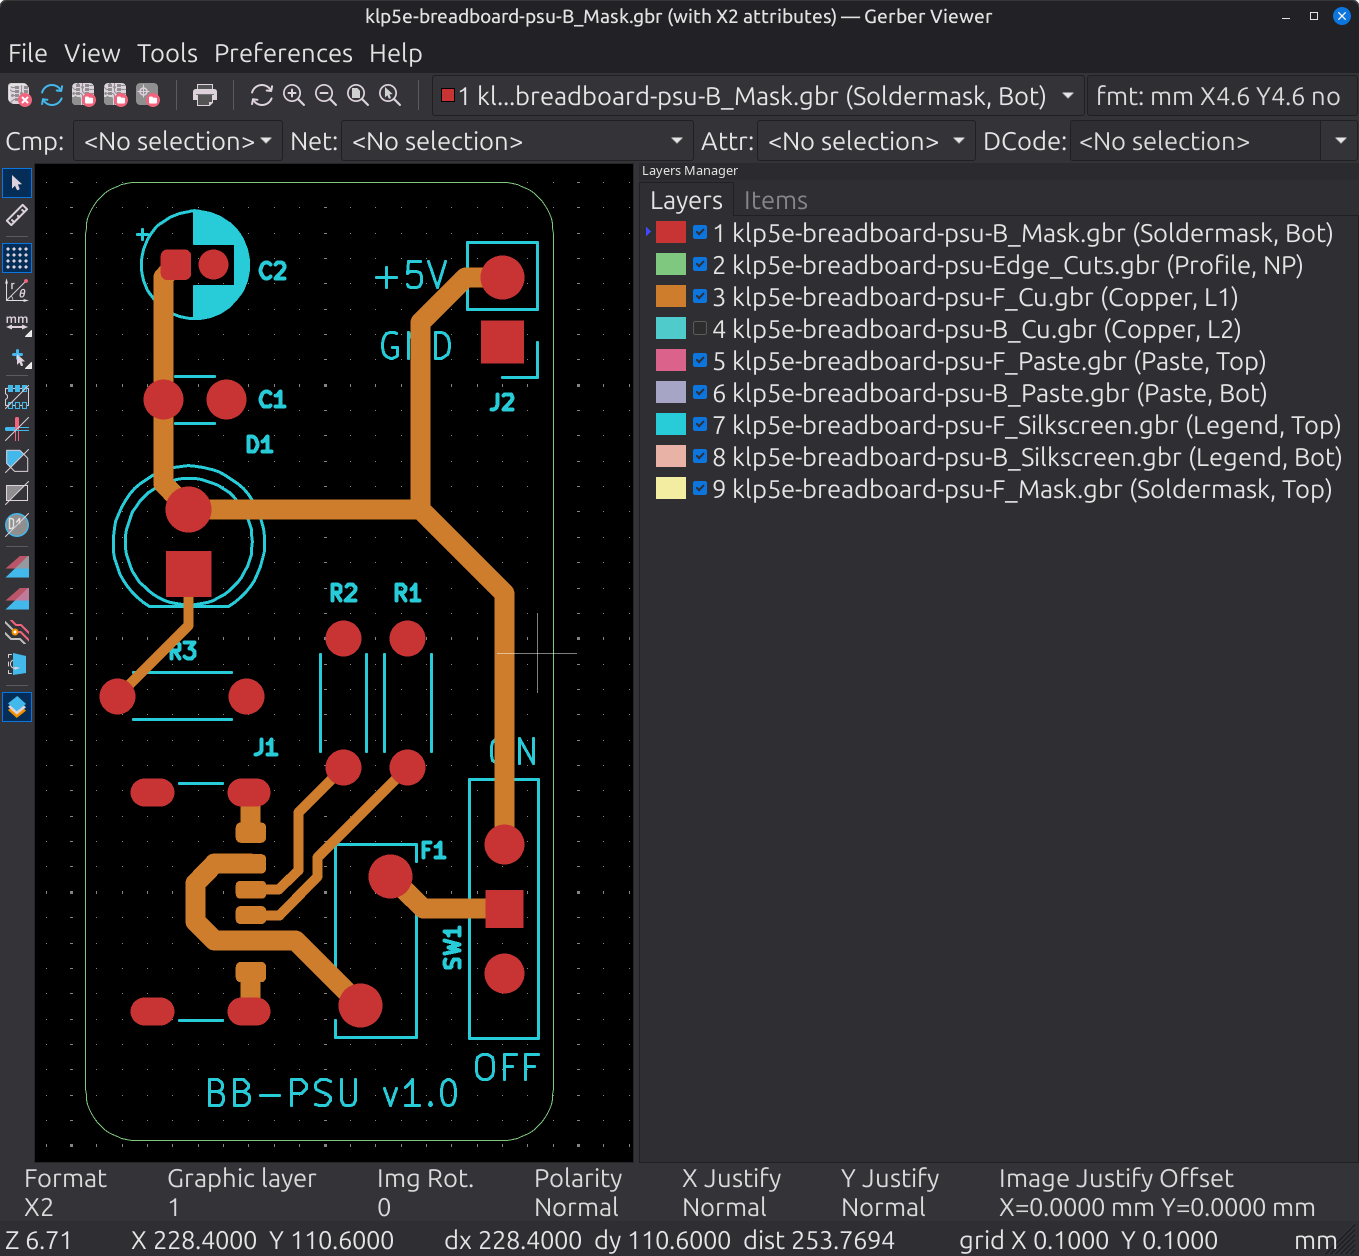Toggle differential layer compare mode icon
1359x1256 pixels.
(x=17, y=567)
